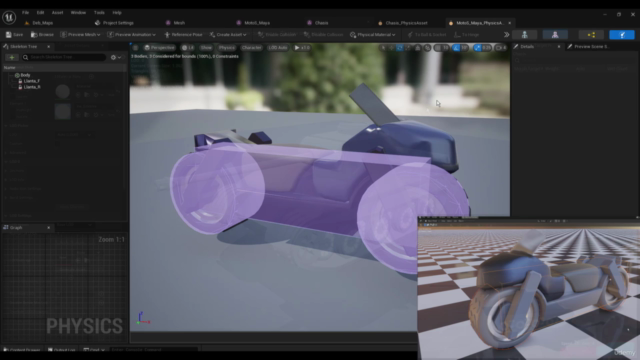The image size is (640, 360).
Task: Toggle rotation snapping in the viewport toolbar
Action: tap(456, 48)
